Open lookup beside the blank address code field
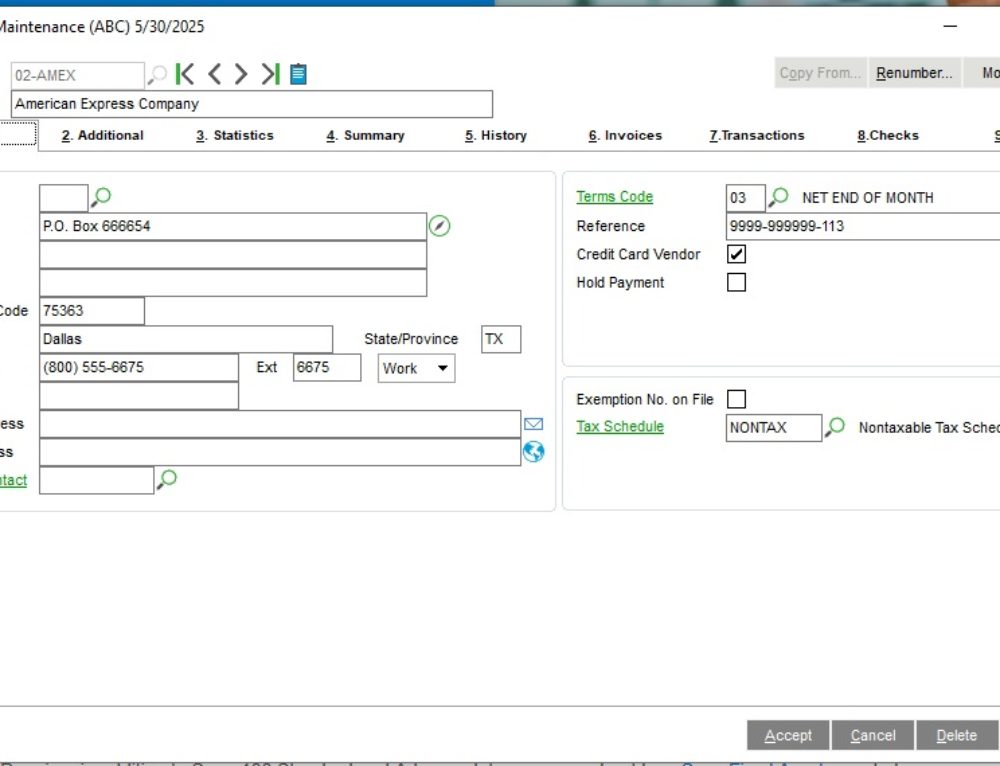Screen dimensions: 1000x766 click(101, 197)
